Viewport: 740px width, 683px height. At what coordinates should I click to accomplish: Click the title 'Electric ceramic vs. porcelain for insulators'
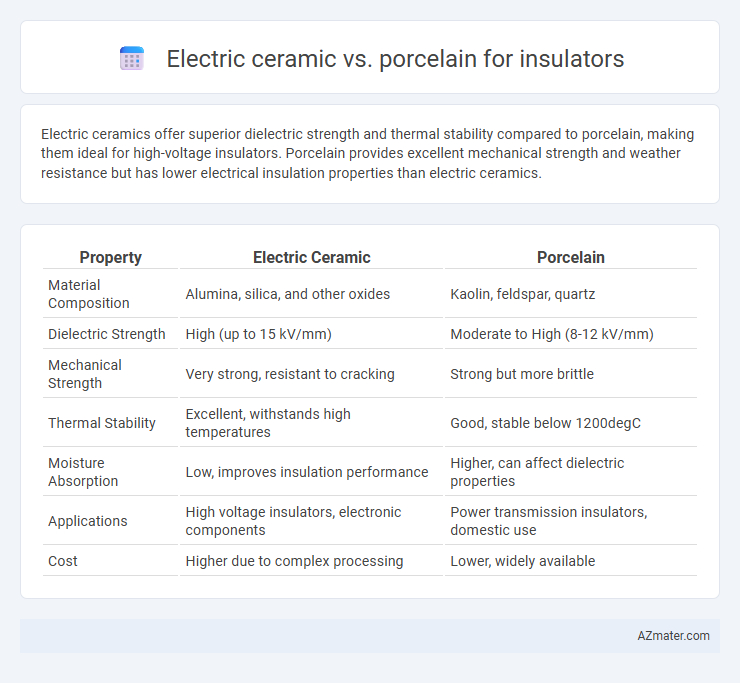[x=395, y=59]
